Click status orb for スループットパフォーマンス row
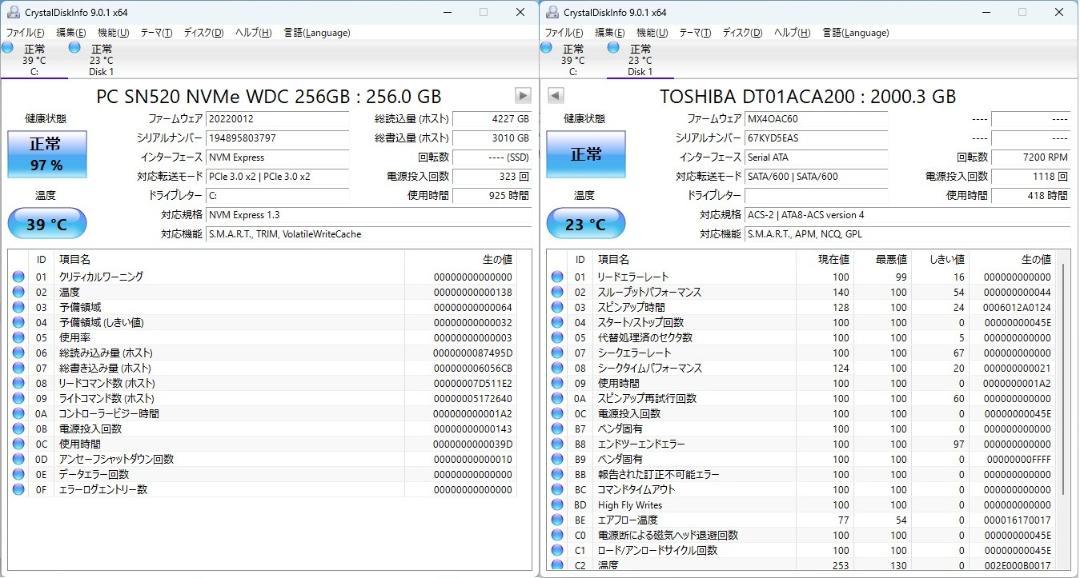The width and height of the screenshot is (1080, 578). pos(557,292)
